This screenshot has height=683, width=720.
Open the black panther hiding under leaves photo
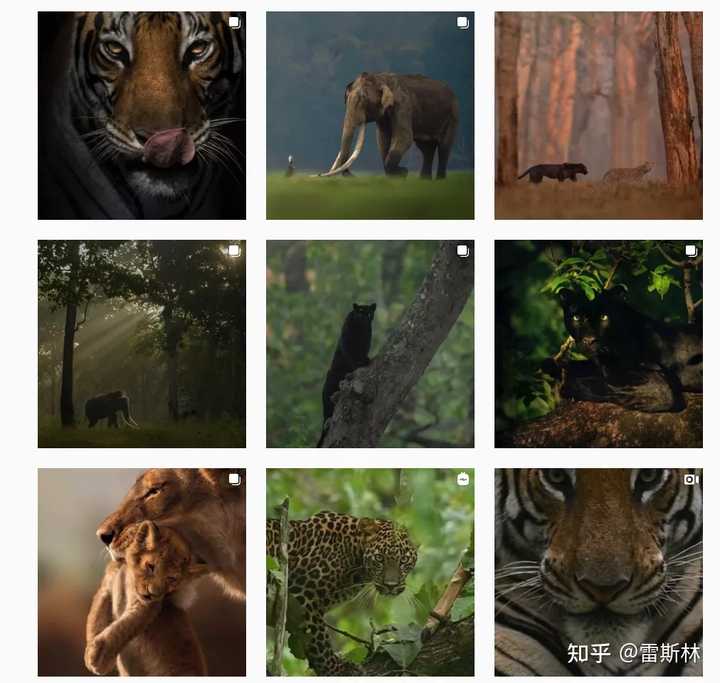(598, 344)
